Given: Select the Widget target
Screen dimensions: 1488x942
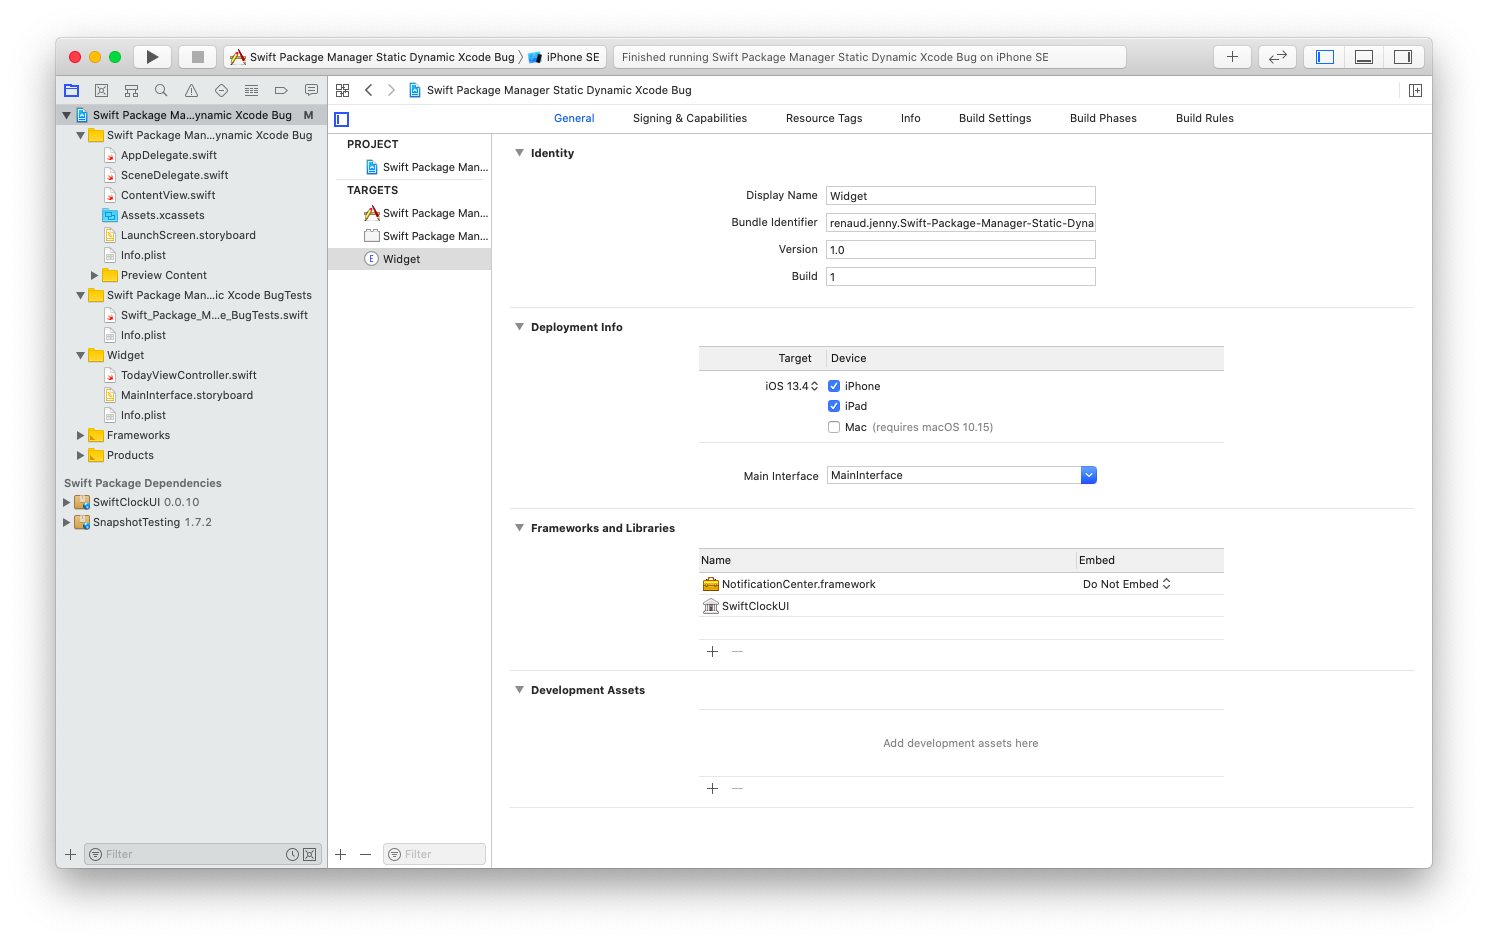Looking at the screenshot, I should tap(410, 259).
